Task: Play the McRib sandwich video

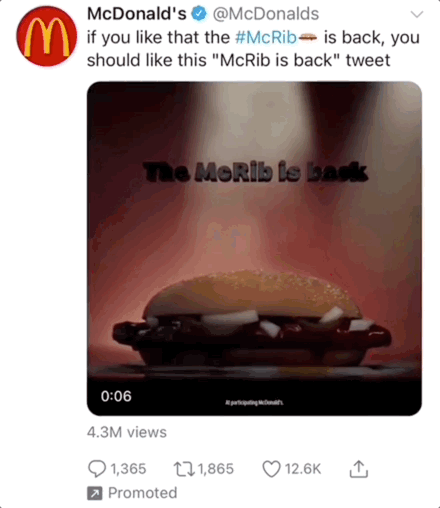Action: [254, 248]
